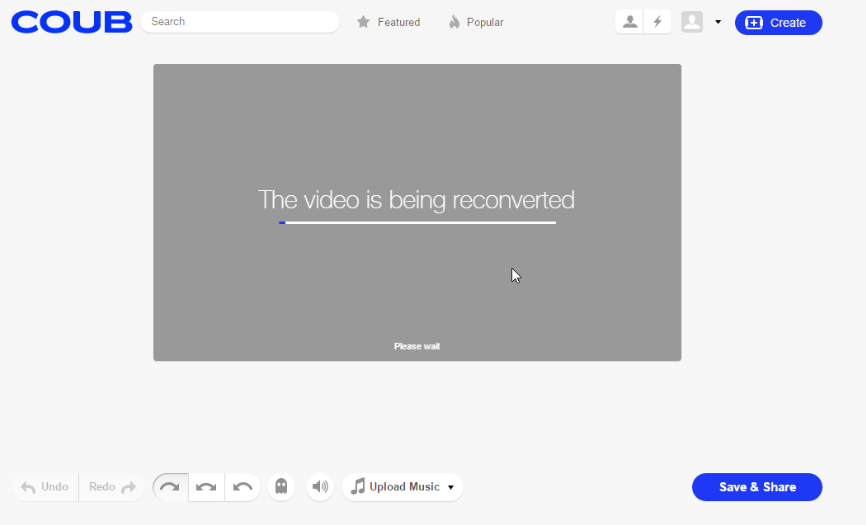The width and height of the screenshot is (866, 525).
Task: Mute audio with the speaker icon
Action: [320, 487]
